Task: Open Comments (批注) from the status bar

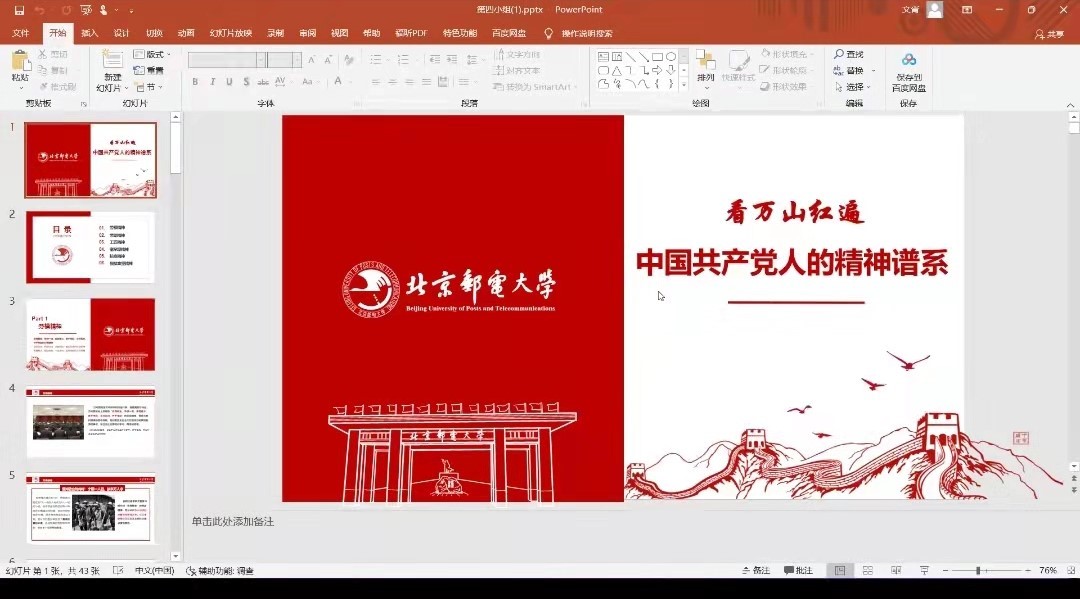Action: pyautogui.click(x=798, y=570)
